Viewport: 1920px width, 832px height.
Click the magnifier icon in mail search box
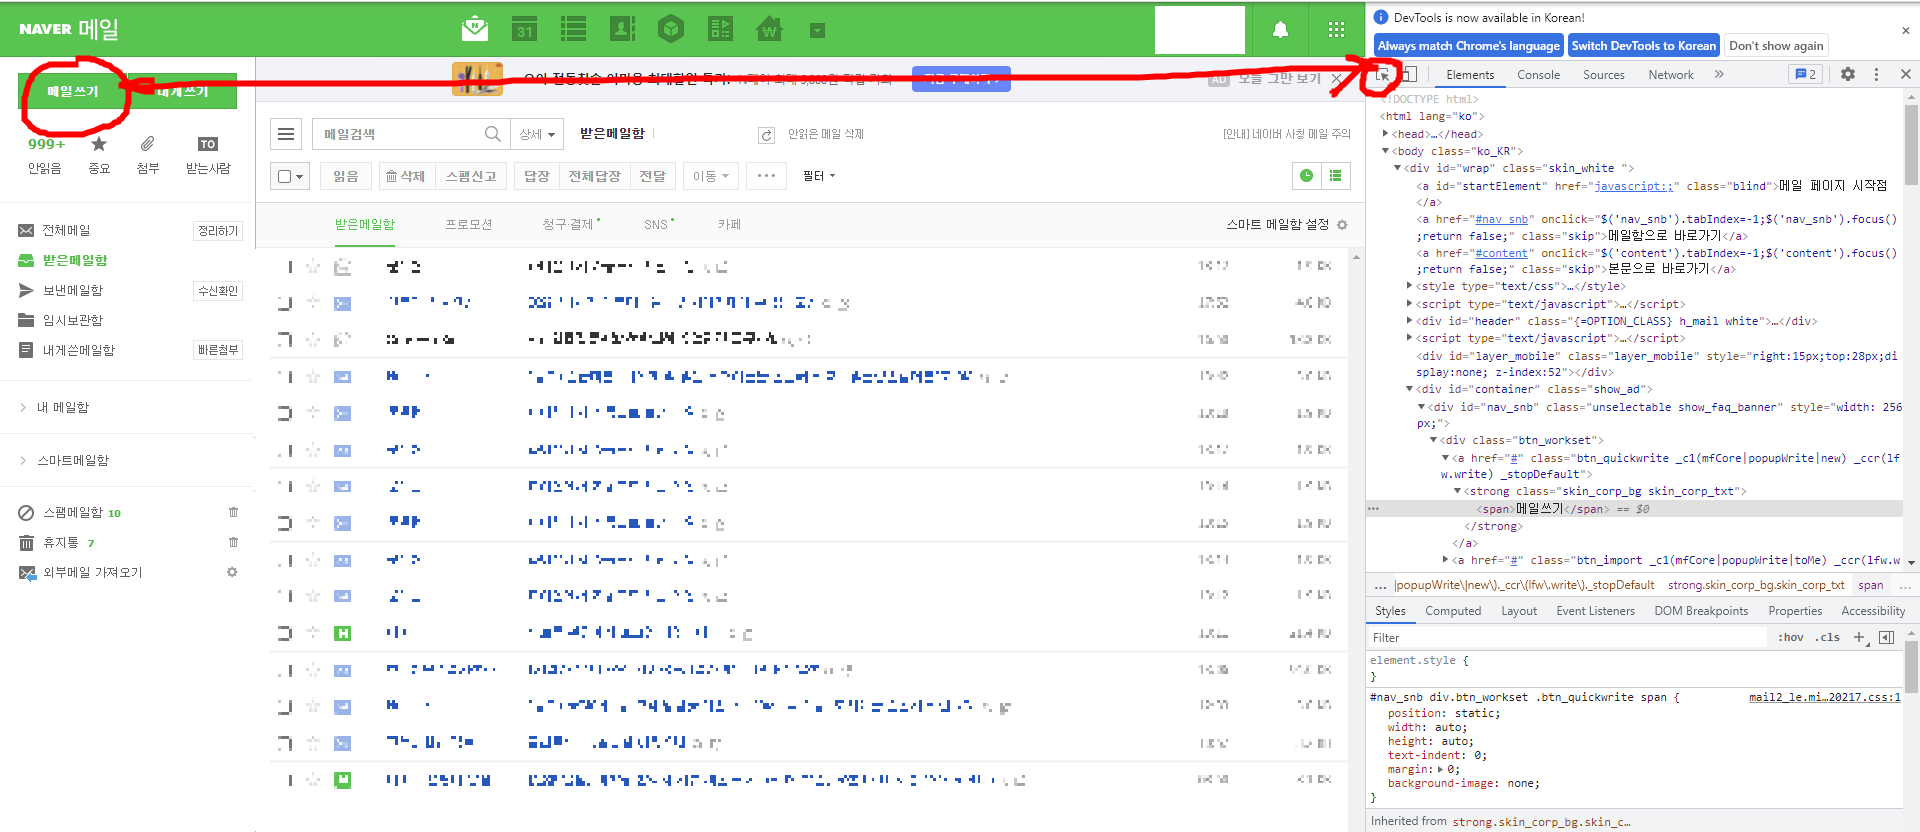point(492,134)
